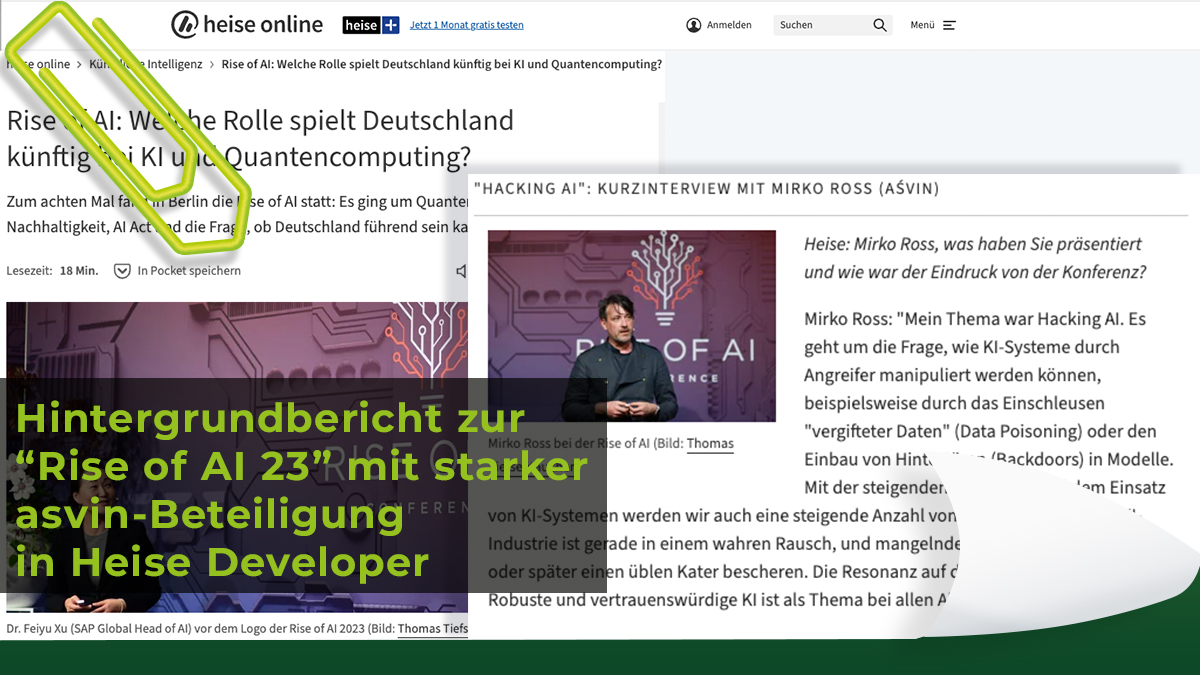This screenshot has height=675, width=1200.
Task: Select the headline 'Rise of AI: Welche Rolle spielt Deutschland'
Action: coord(260,138)
